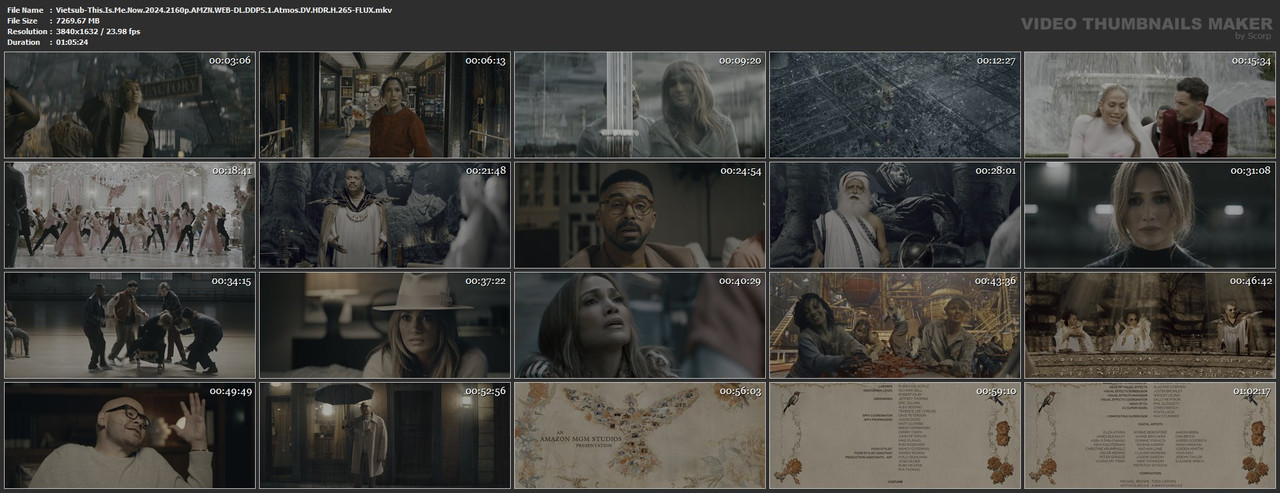View the dance scene thumbnail at 00:18:41
The width and height of the screenshot is (1280, 493).
coord(130,215)
